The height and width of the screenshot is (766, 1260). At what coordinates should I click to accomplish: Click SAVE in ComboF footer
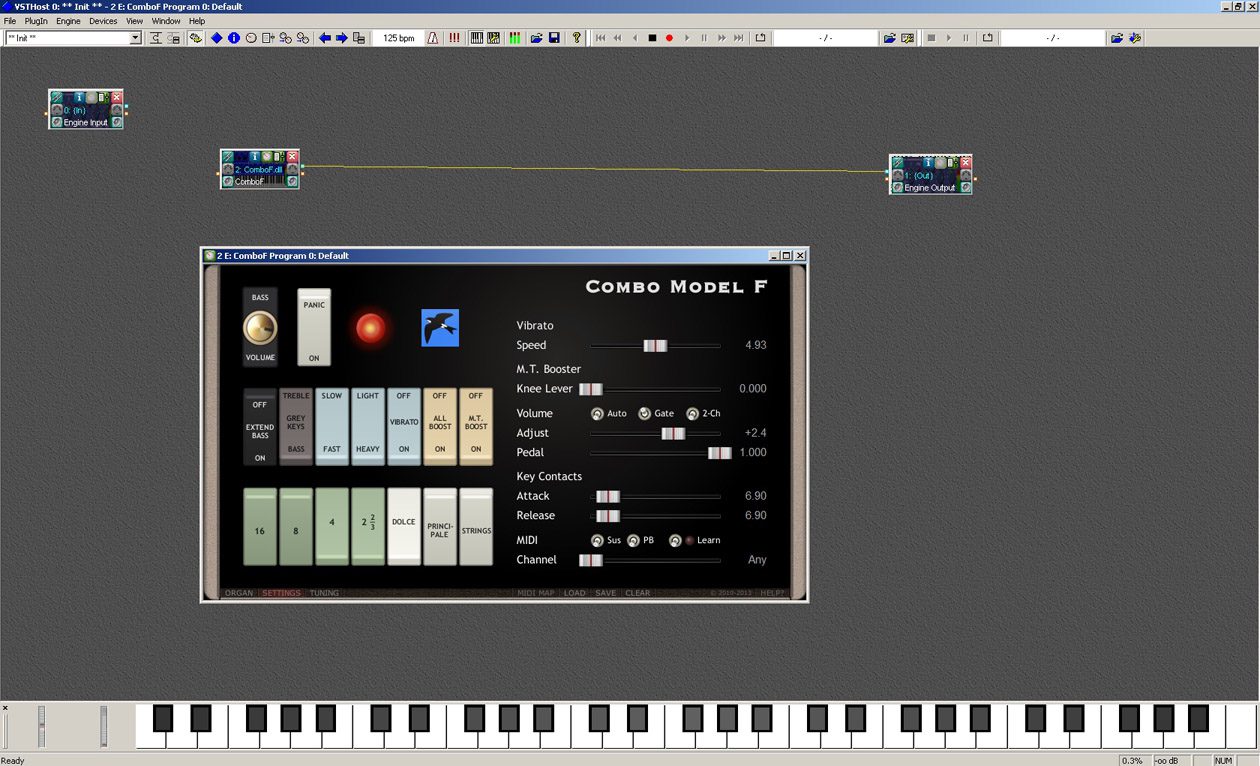606,593
